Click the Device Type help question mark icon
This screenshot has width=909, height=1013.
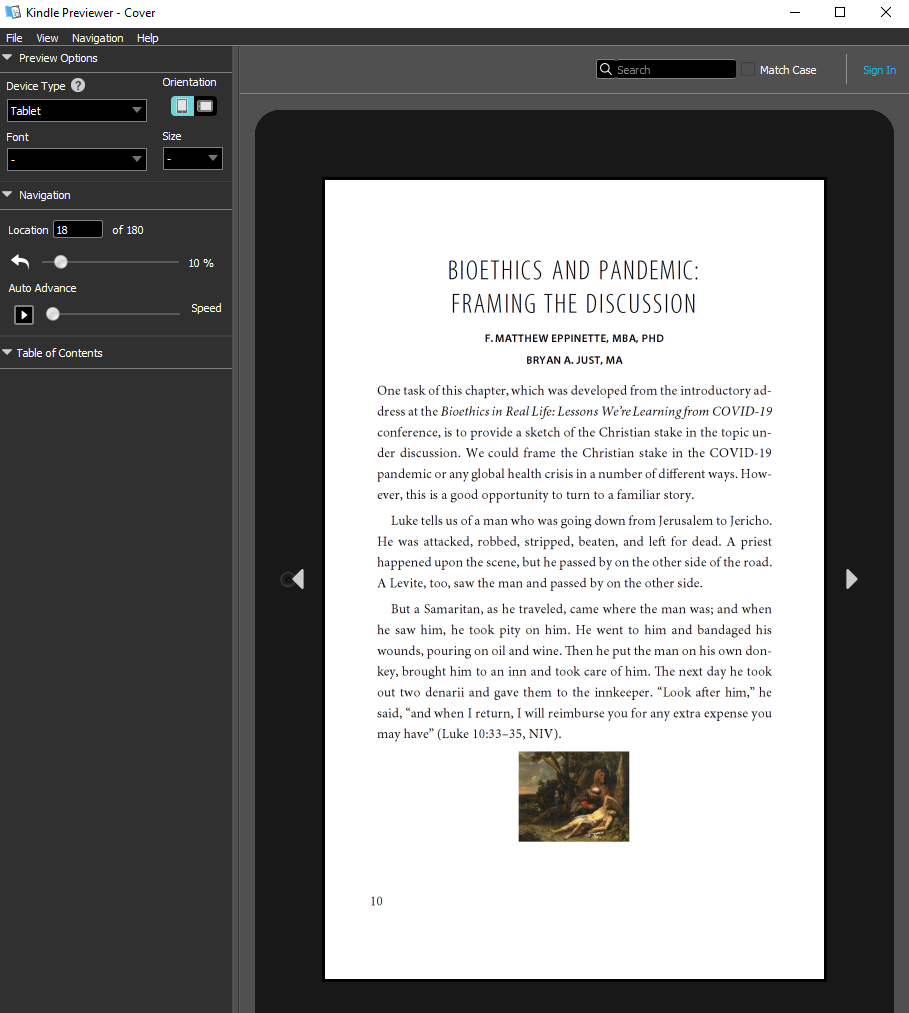pyautogui.click(x=78, y=85)
